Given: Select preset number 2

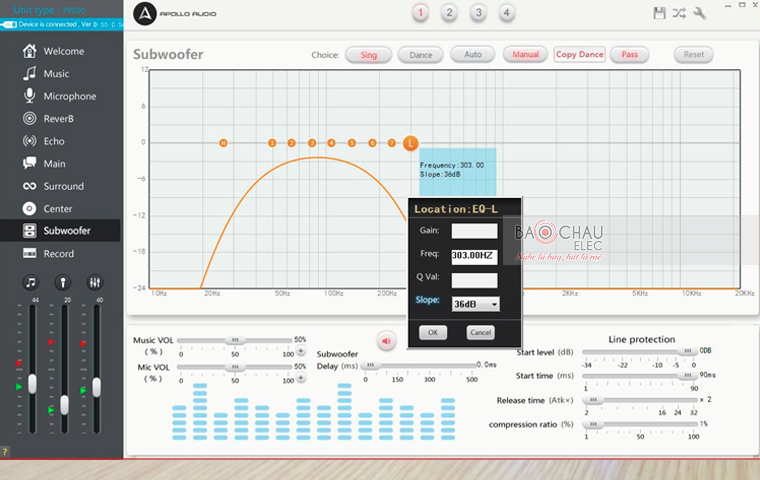Looking at the screenshot, I should tap(449, 13).
